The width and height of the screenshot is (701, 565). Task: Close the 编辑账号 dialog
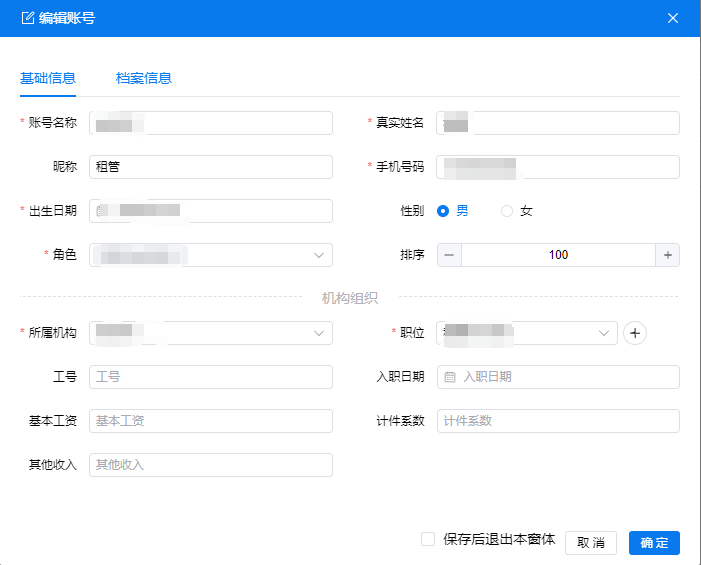click(673, 18)
